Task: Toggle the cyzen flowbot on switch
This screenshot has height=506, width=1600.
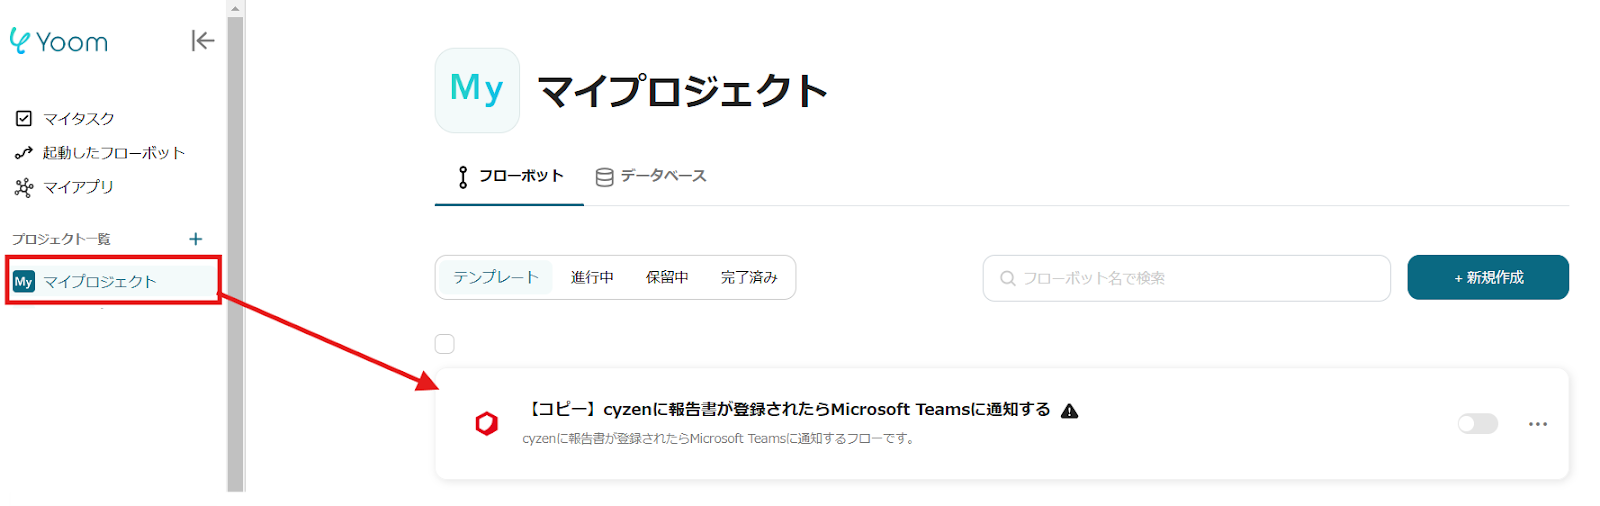Action: point(1478,424)
